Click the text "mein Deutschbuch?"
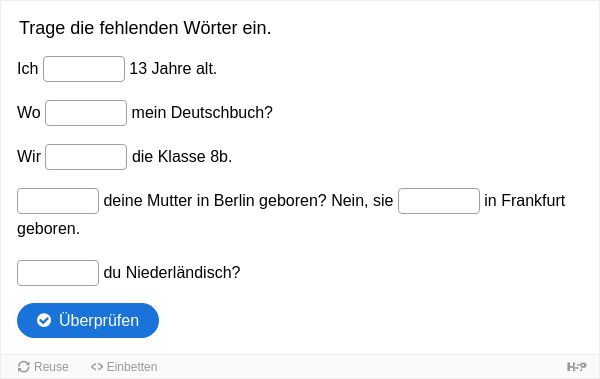Viewport: 600px width, 379px height. [x=202, y=113]
